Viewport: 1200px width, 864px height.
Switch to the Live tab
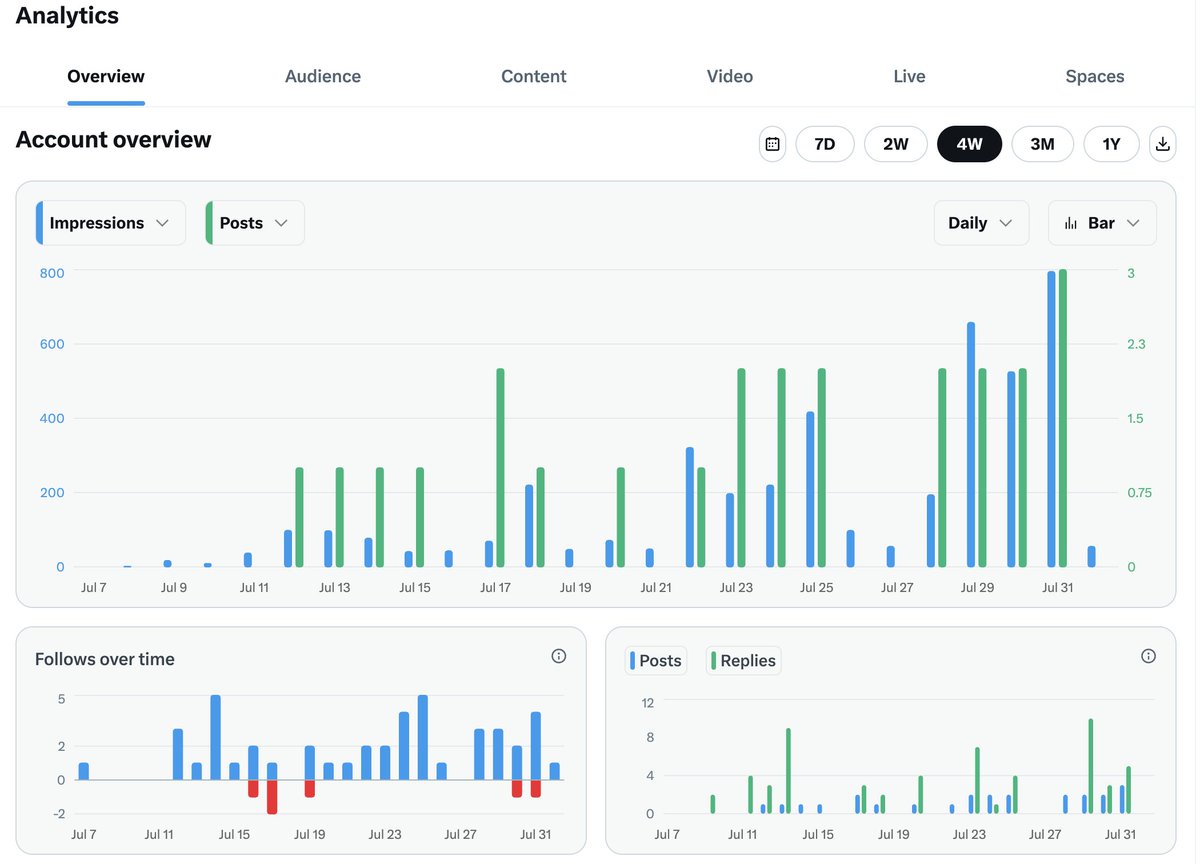point(909,76)
